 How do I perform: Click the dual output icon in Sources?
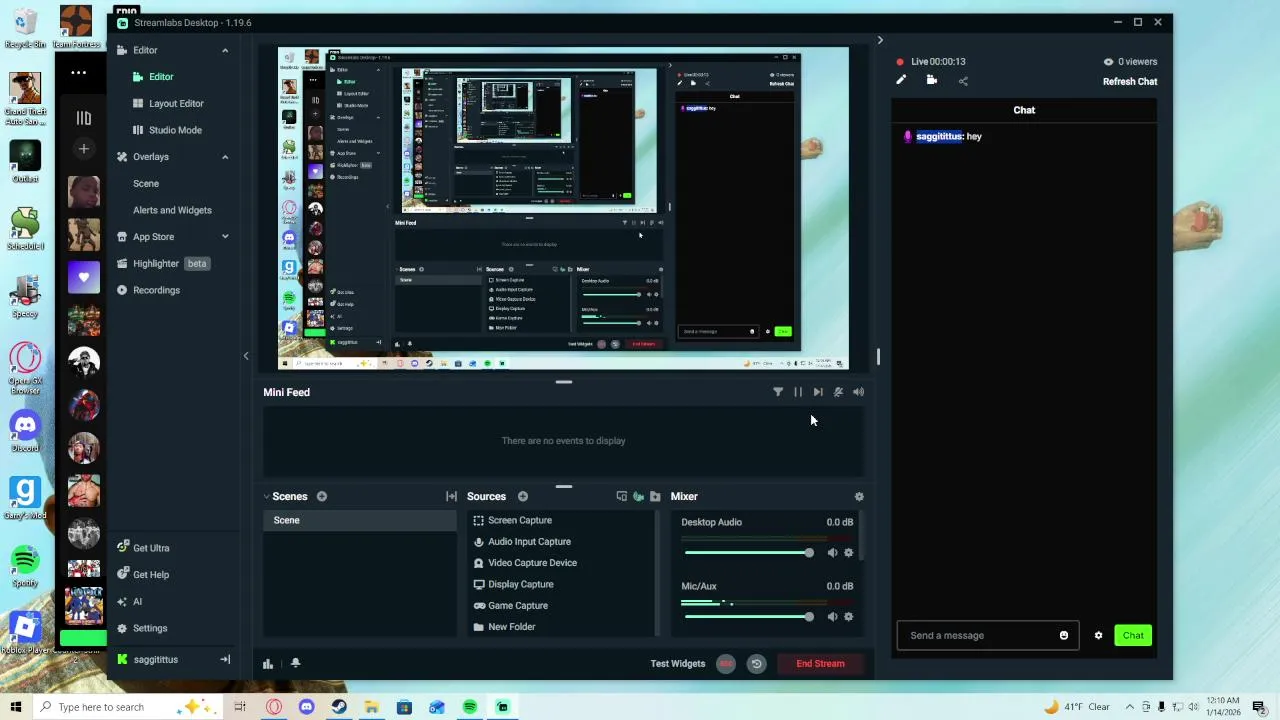(621, 496)
